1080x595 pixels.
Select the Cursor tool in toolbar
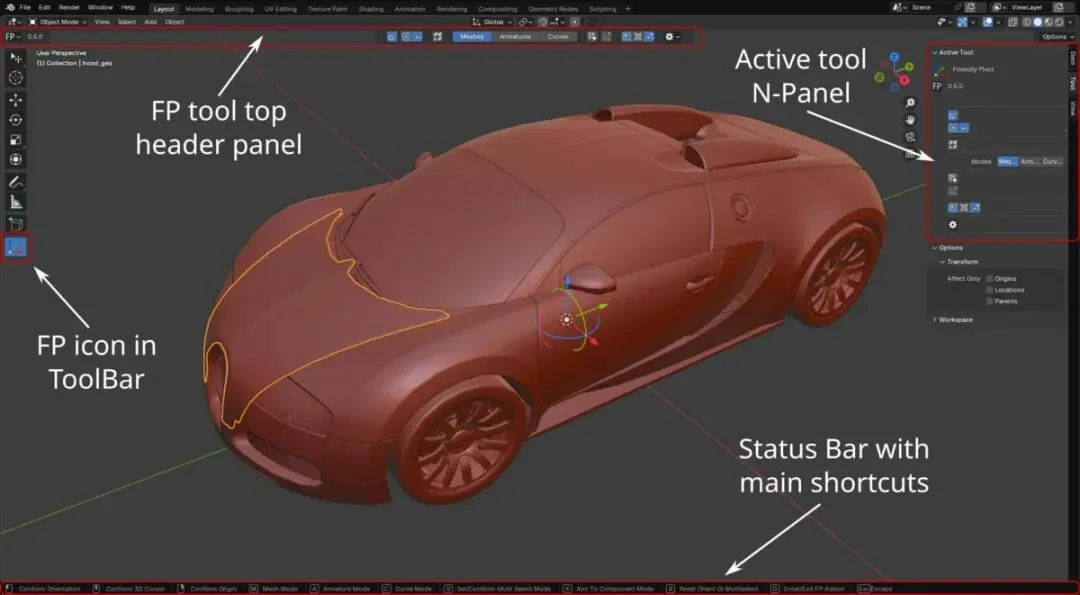click(16, 78)
